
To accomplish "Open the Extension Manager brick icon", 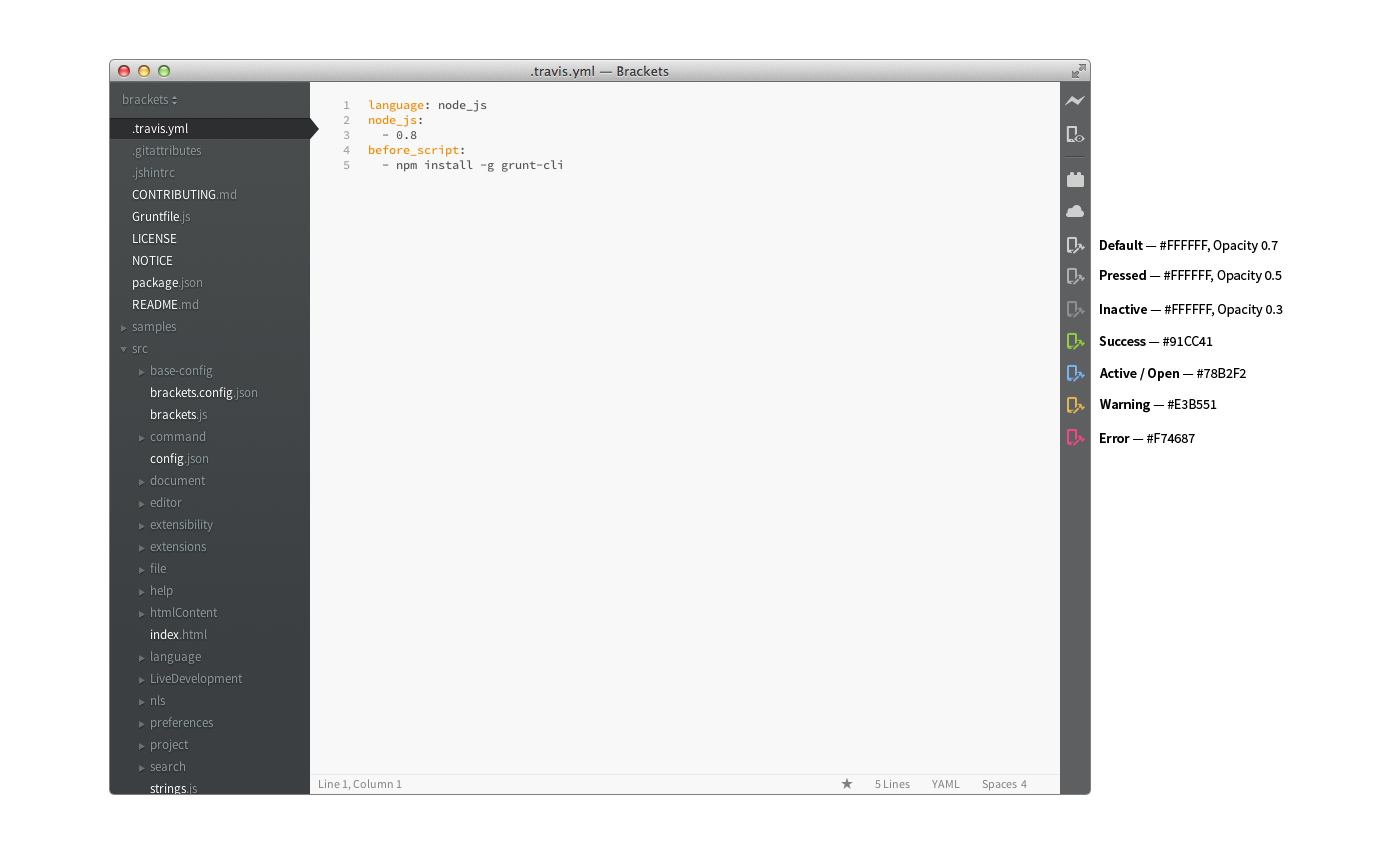I will (1075, 180).
